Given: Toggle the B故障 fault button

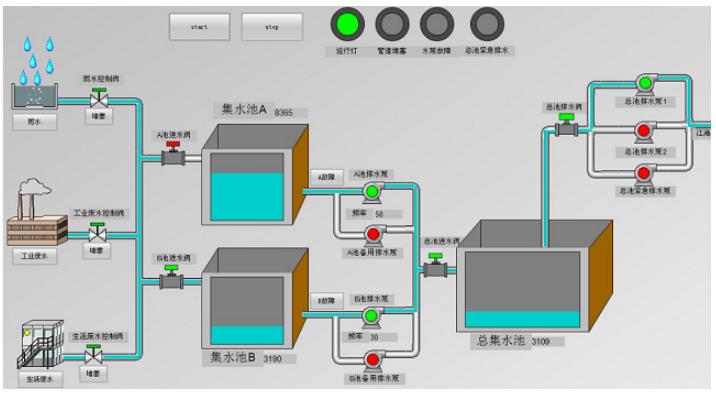Looking at the screenshot, I should coord(326,301).
